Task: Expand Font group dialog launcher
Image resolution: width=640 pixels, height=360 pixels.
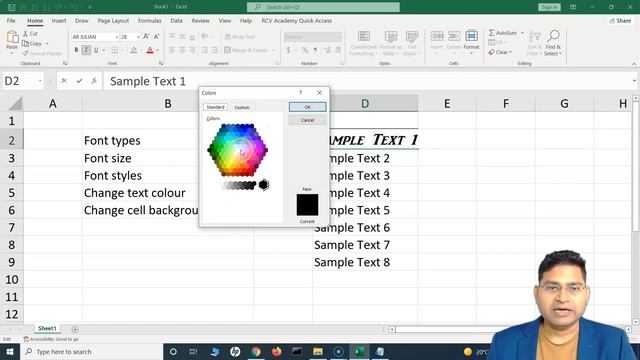Action: coord(161,64)
